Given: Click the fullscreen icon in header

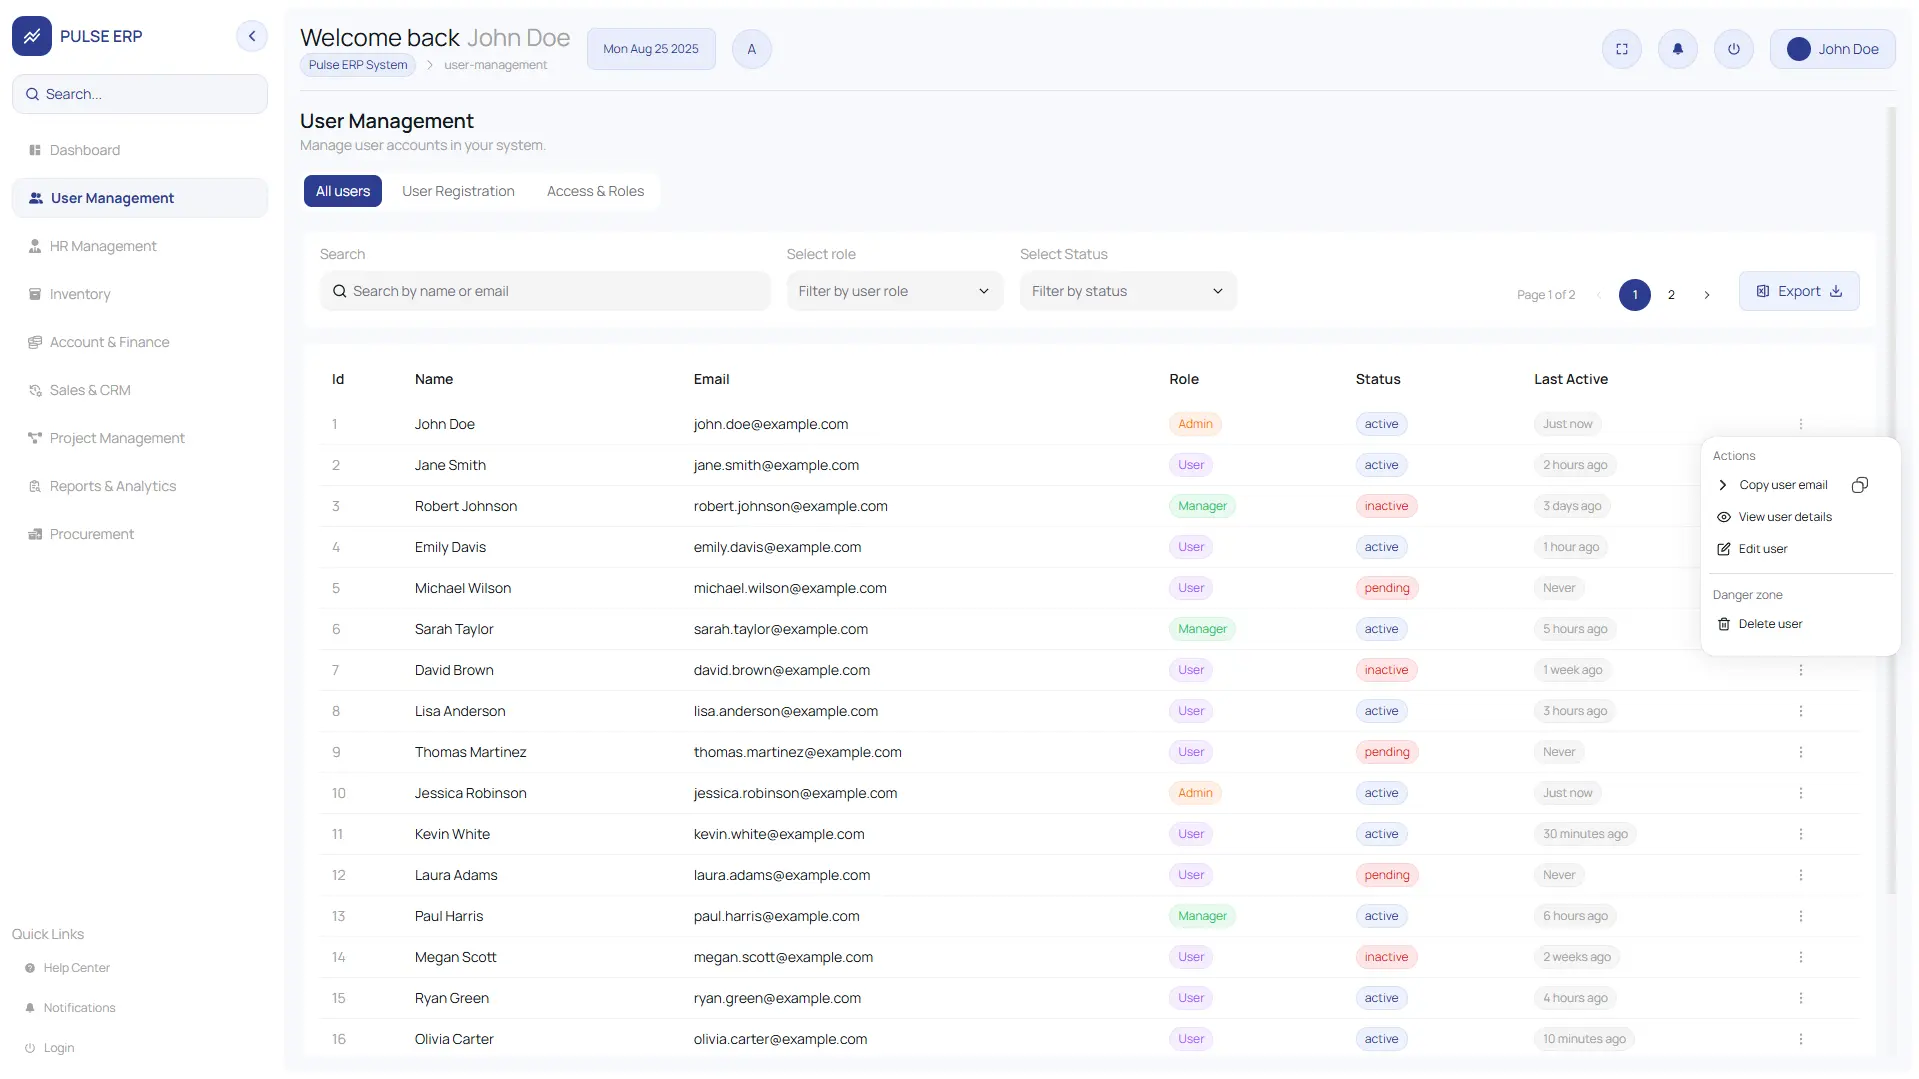Looking at the screenshot, I should (x=1622, y=49).
